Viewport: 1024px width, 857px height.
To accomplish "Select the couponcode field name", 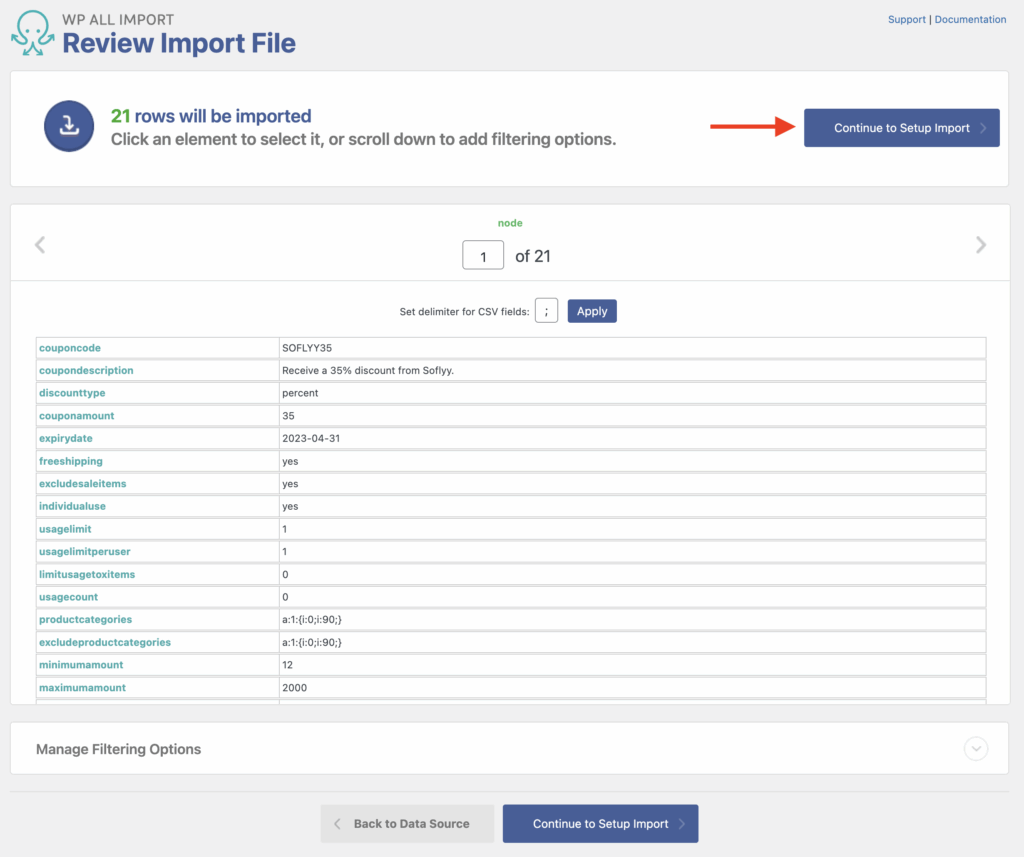I will [70, 348].
